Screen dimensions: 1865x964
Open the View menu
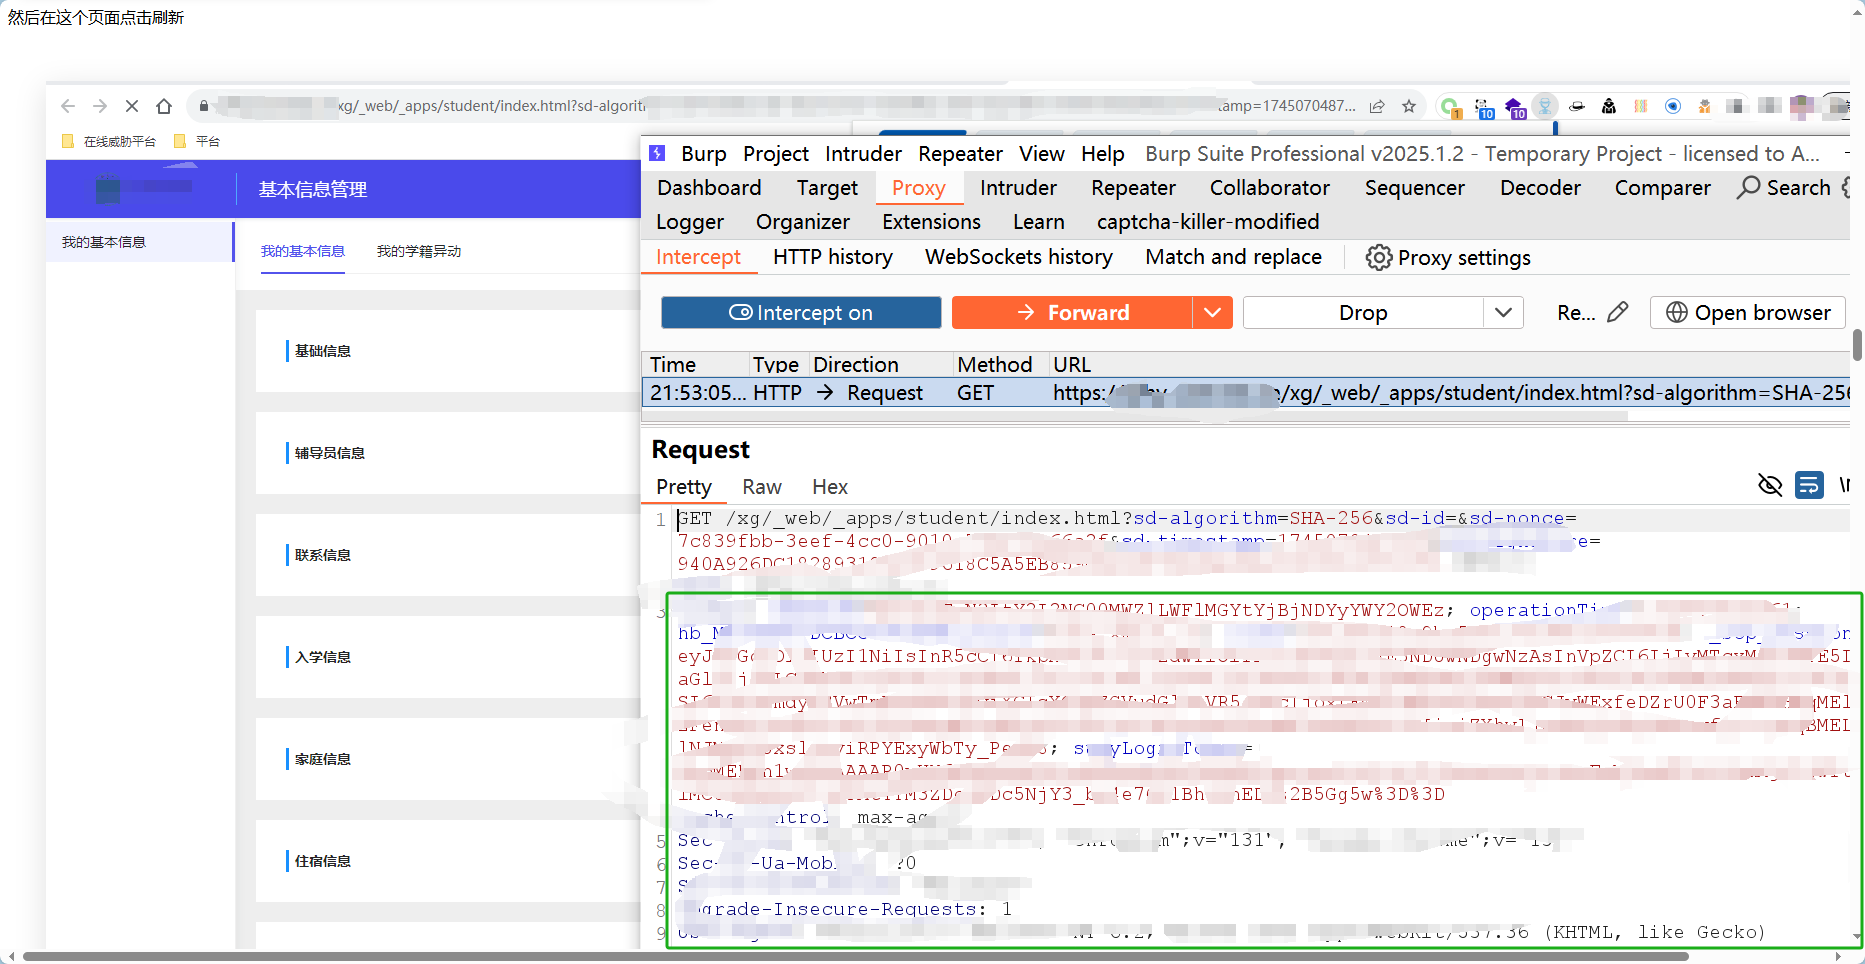(x=1042, y=154)
